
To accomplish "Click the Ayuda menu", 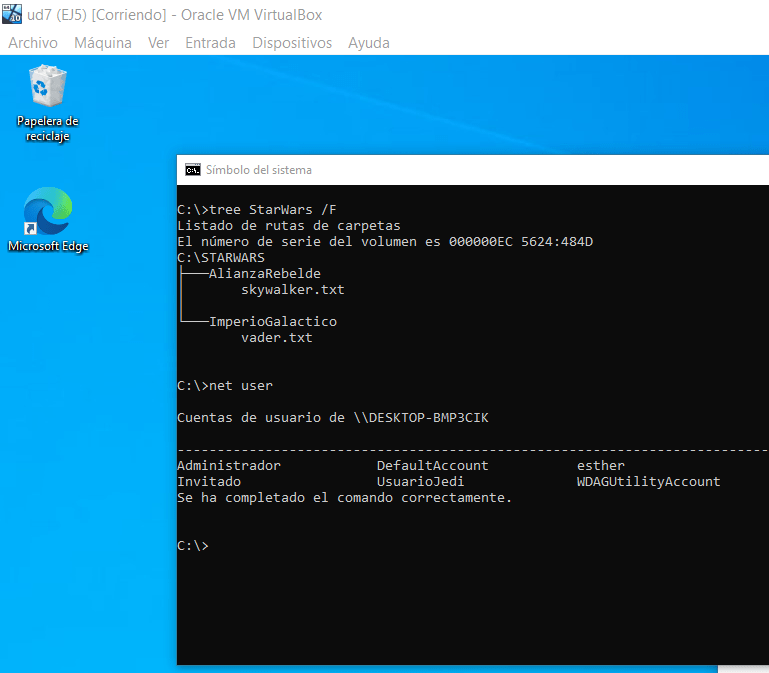I will point(369,43).
